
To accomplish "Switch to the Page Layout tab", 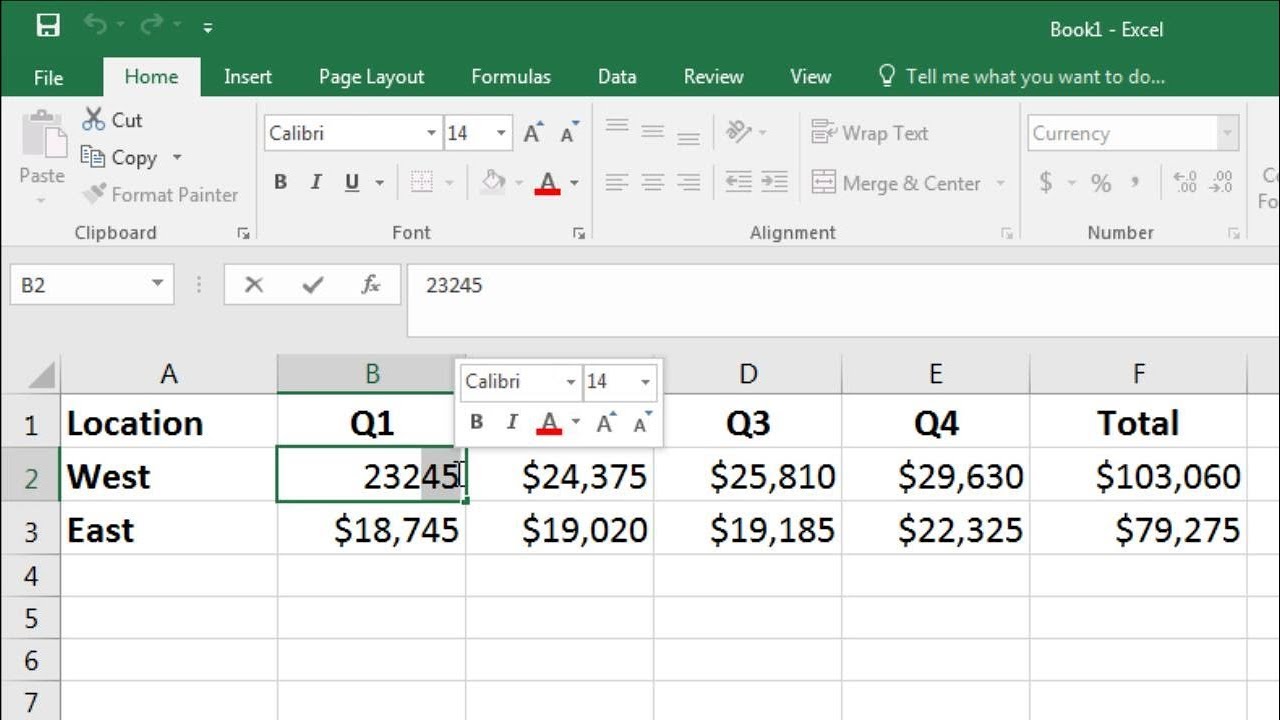I will (372, 77).
